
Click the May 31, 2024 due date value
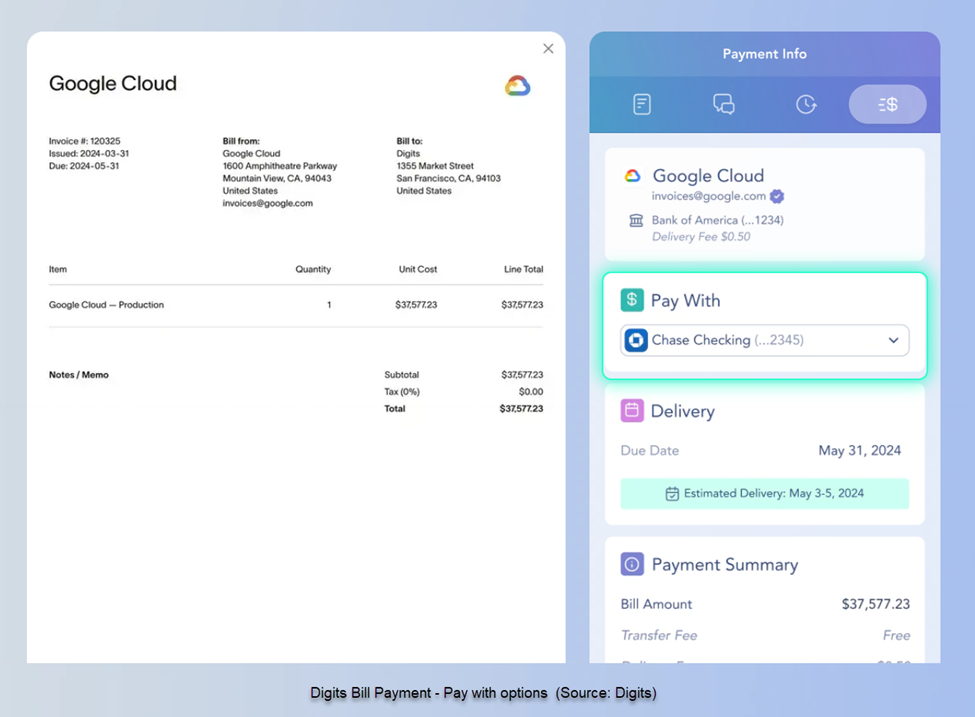coord(859,451)
